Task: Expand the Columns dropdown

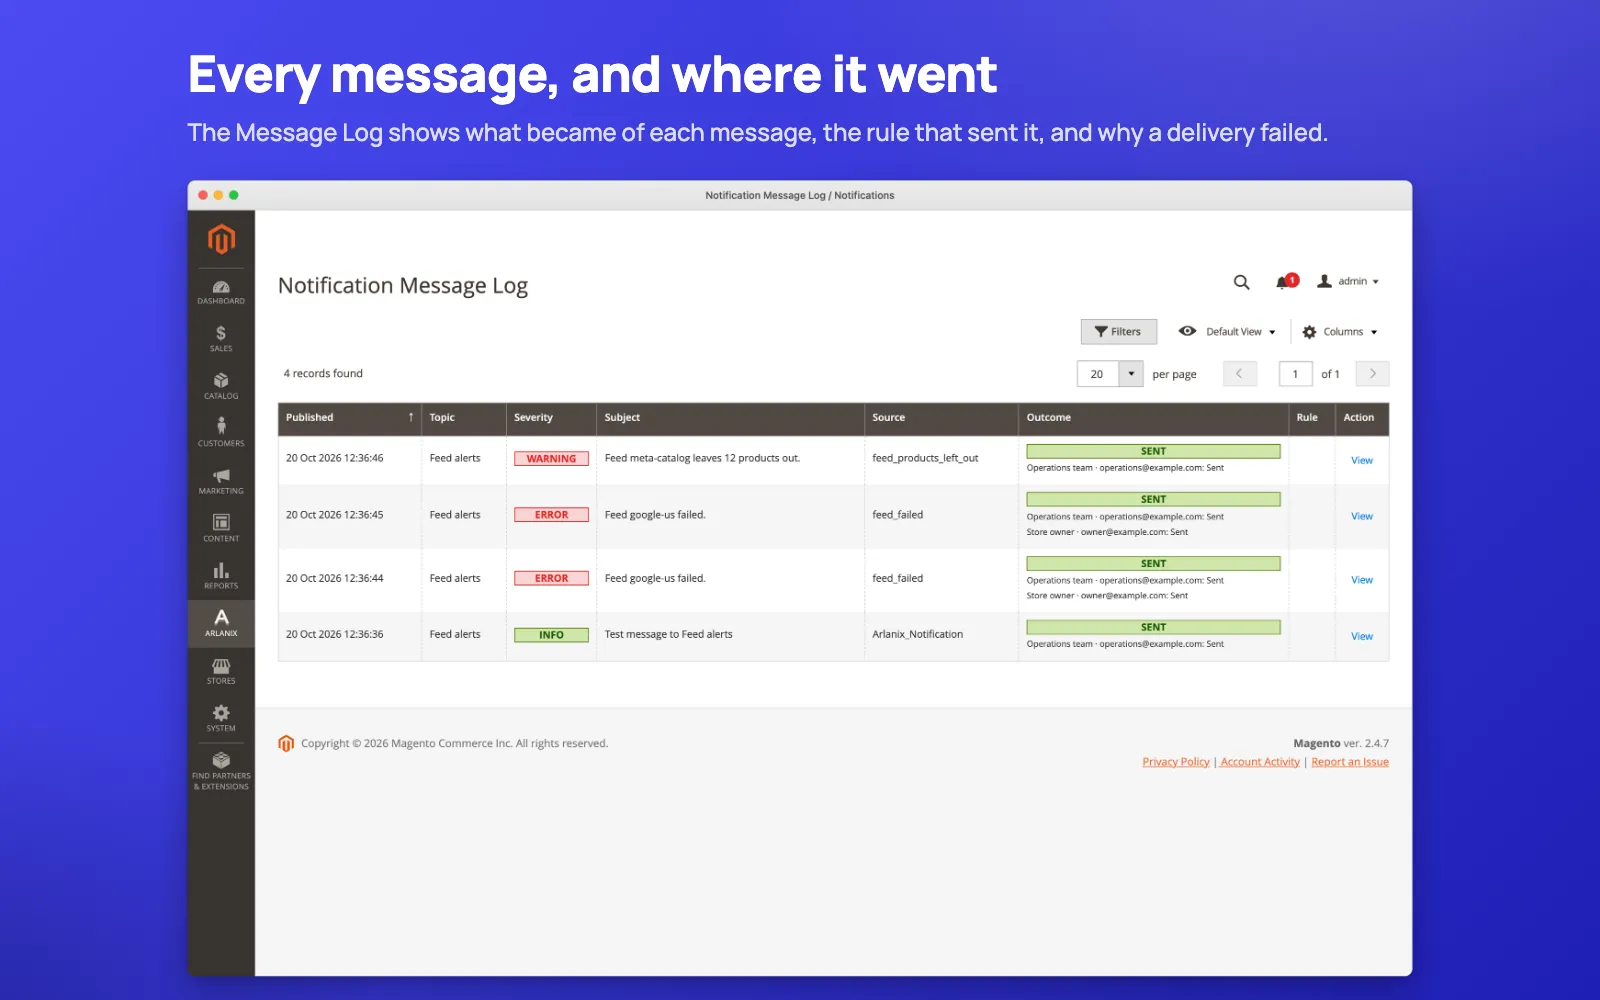Action: pyautogui.click(x=1340, y=332)
